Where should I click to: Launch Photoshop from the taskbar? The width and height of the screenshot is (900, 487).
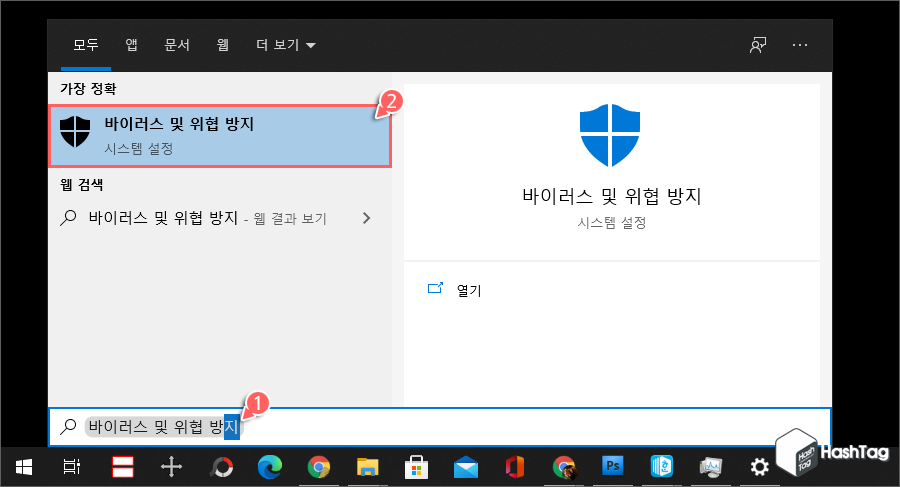tap(613, 466)
